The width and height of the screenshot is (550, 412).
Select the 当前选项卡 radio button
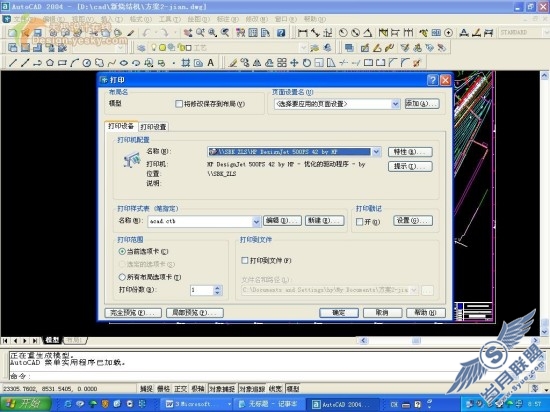(x=122, y=251)
